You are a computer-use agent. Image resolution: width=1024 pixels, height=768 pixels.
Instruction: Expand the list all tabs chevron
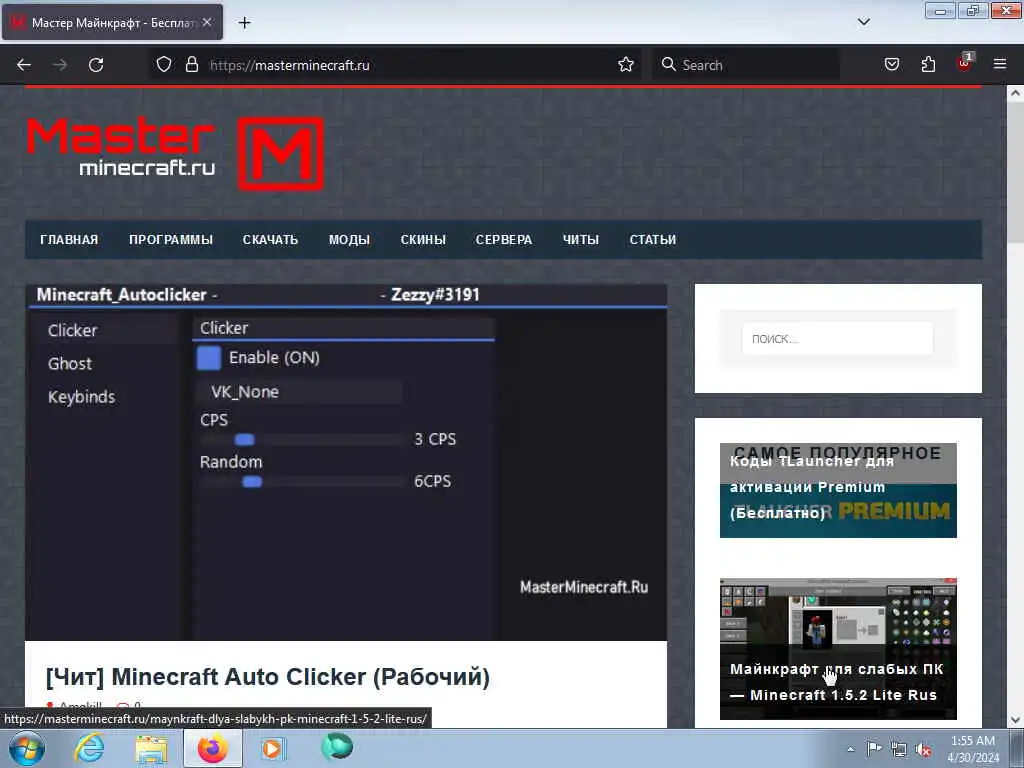tap(863, 22)
